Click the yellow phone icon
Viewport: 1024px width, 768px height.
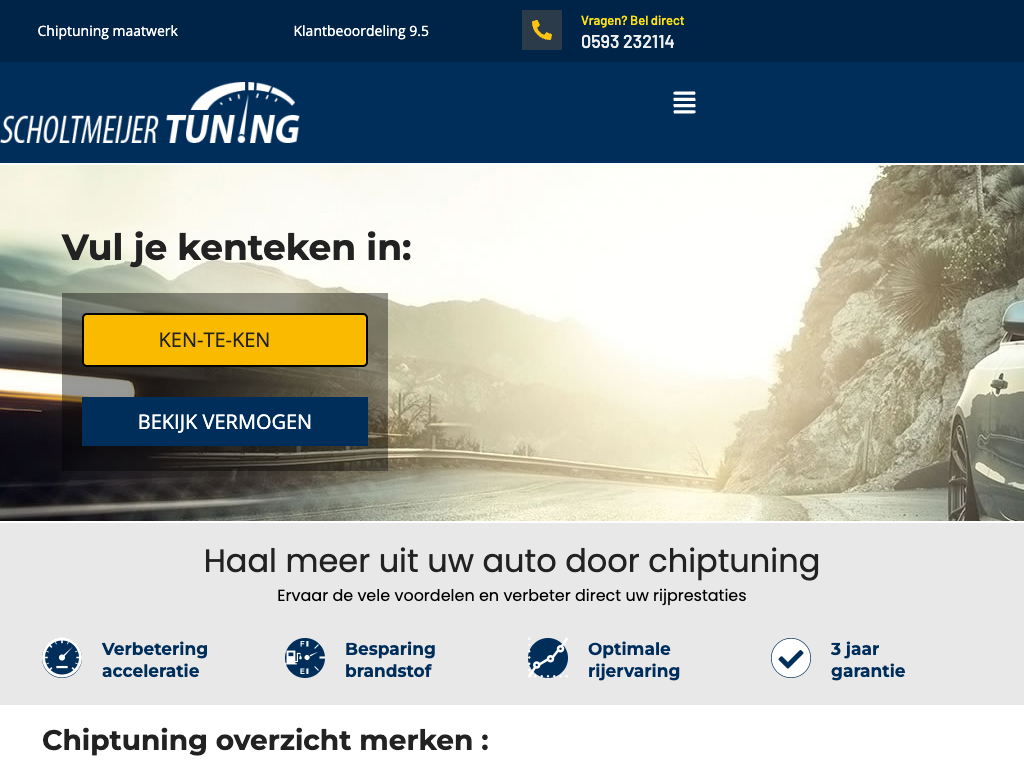coord(541,30)
